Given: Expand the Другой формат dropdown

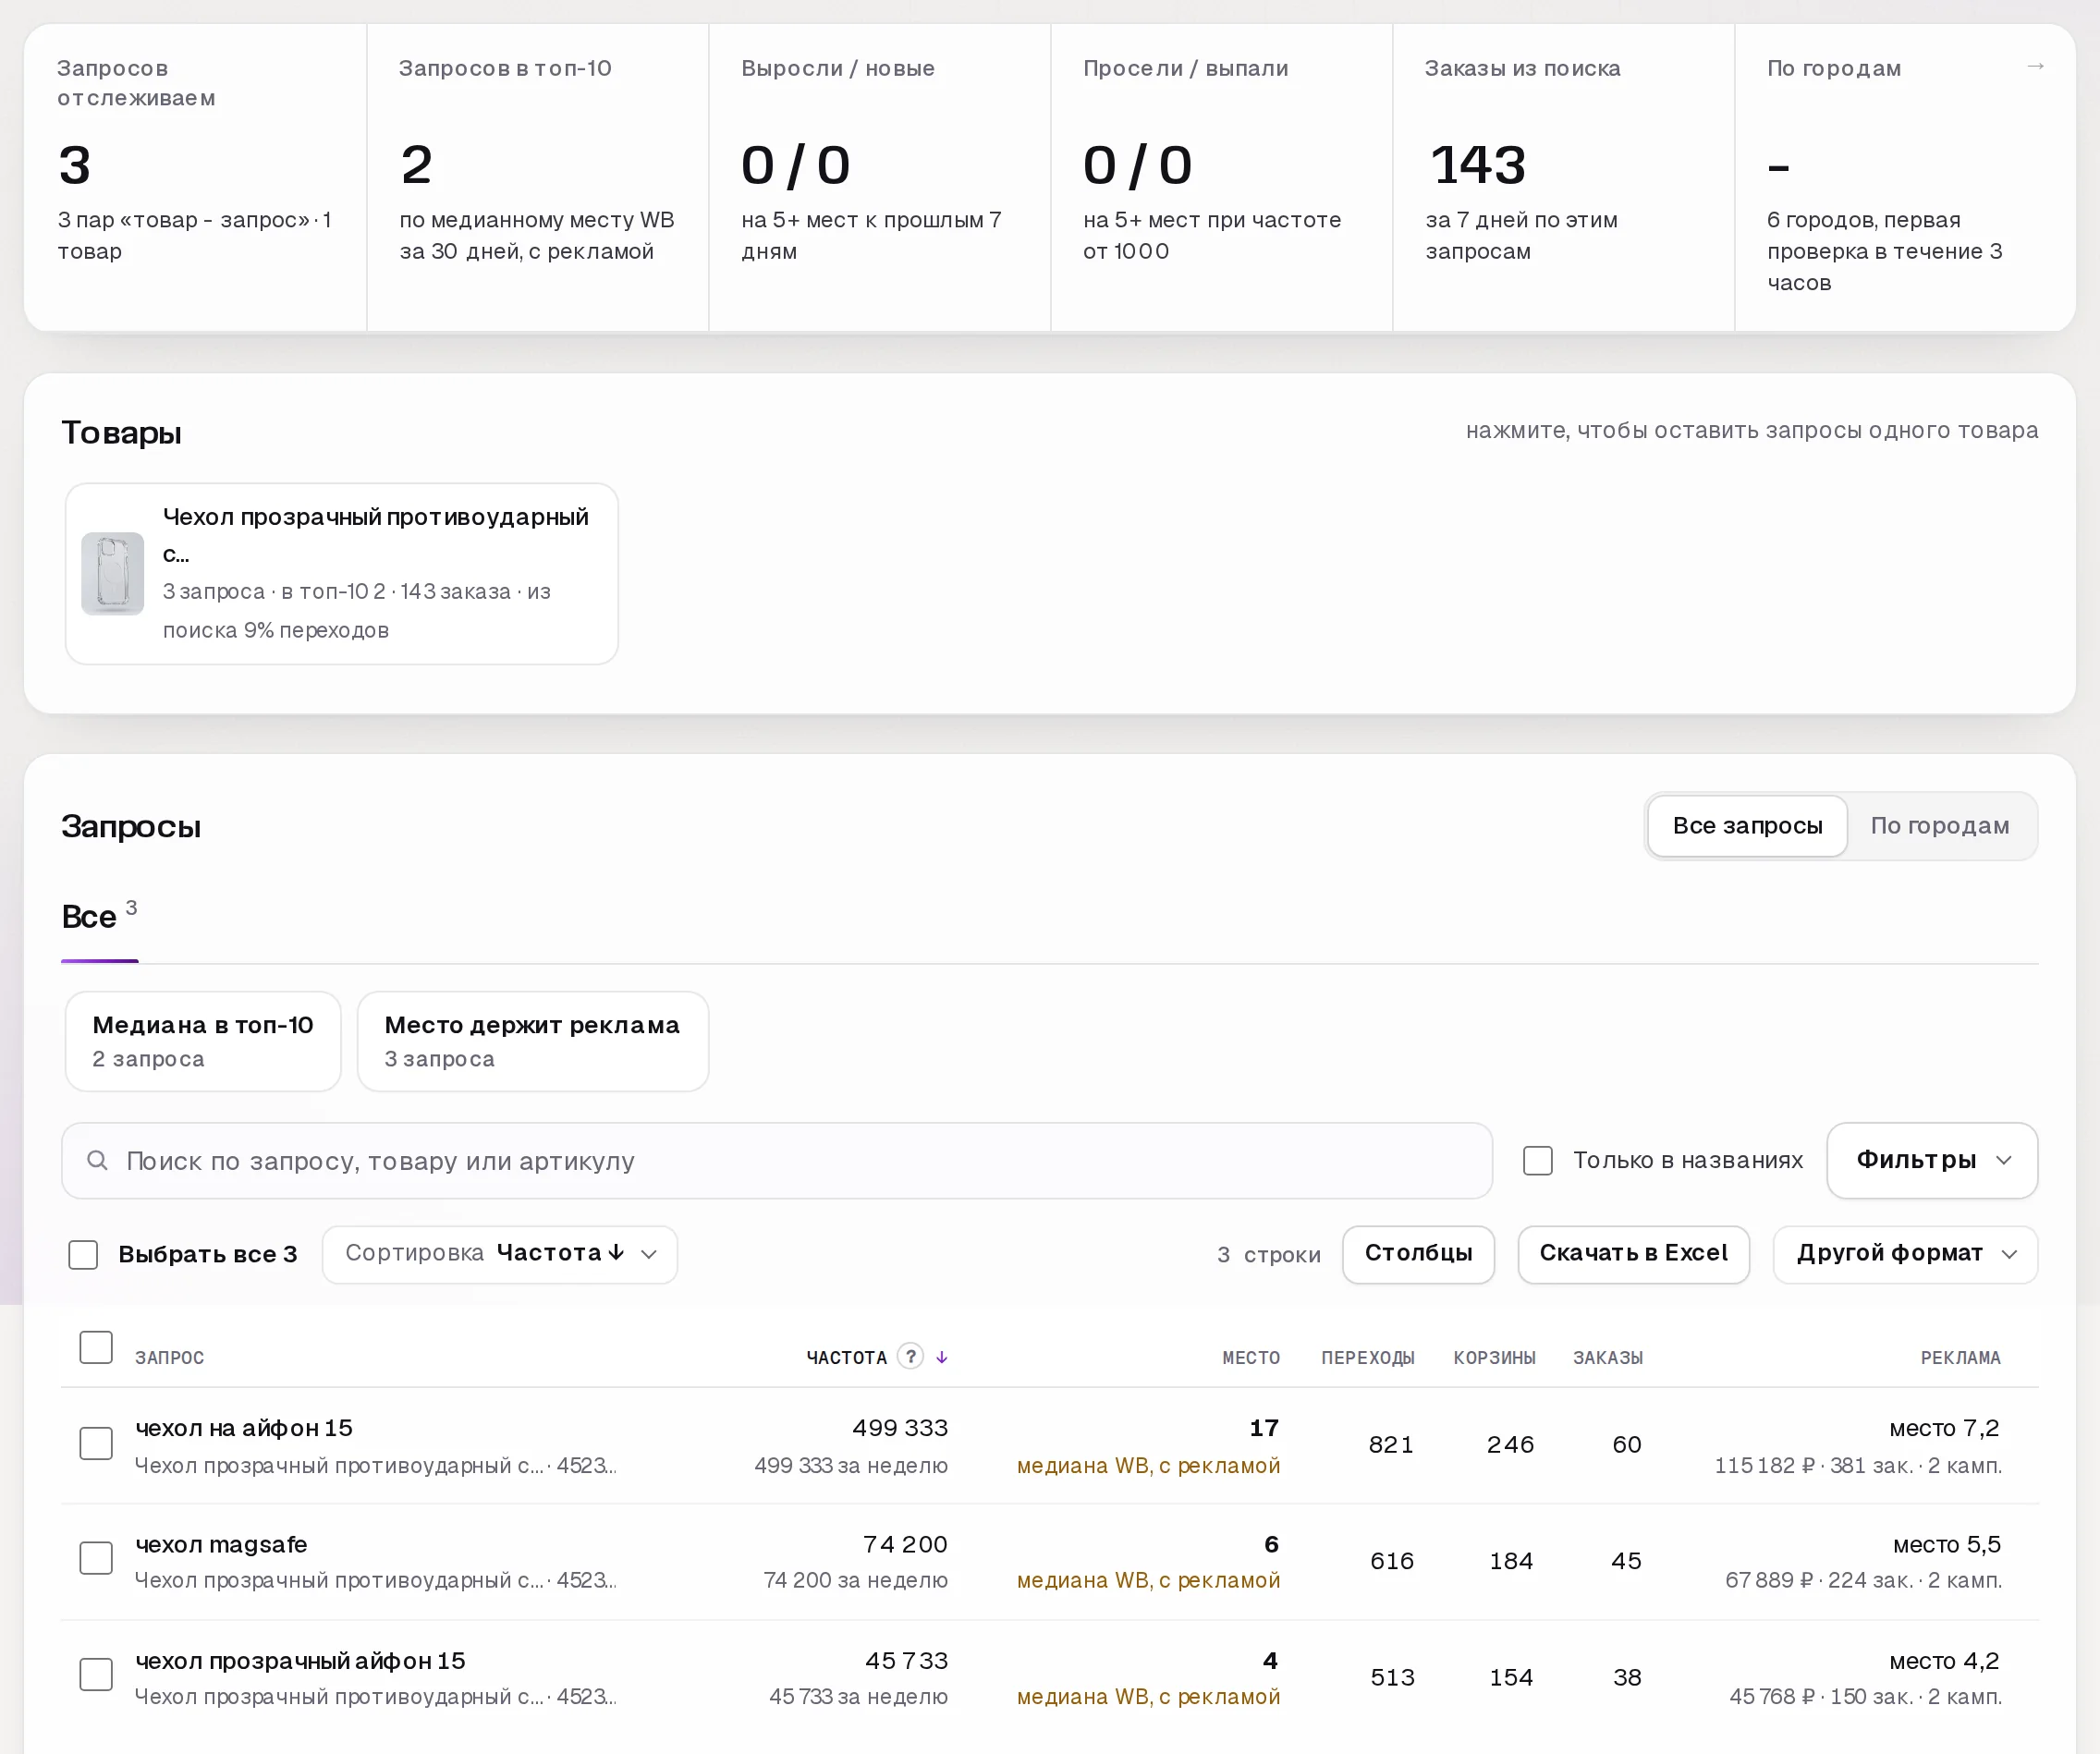Looking at the screenshot, I should click(1905, 1254).
